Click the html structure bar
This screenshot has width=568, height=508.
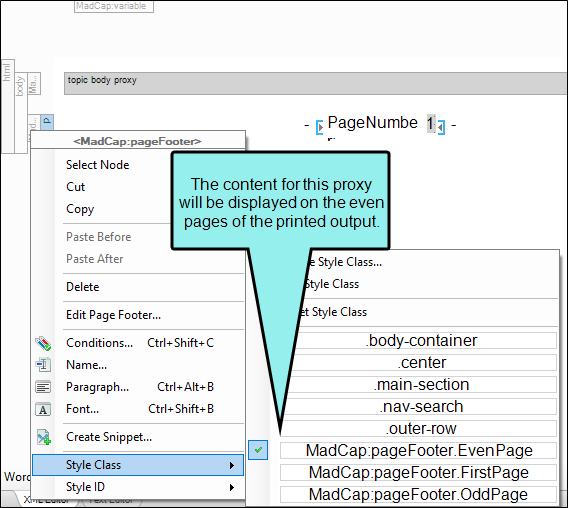click(x=8, y=106)
